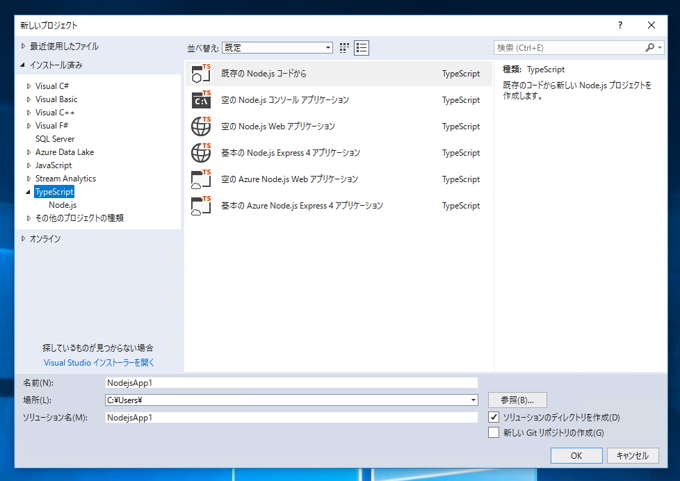Select the JavaScript category label
The width and height of the screenshot is (680, 481).
[x=53, y=165]
